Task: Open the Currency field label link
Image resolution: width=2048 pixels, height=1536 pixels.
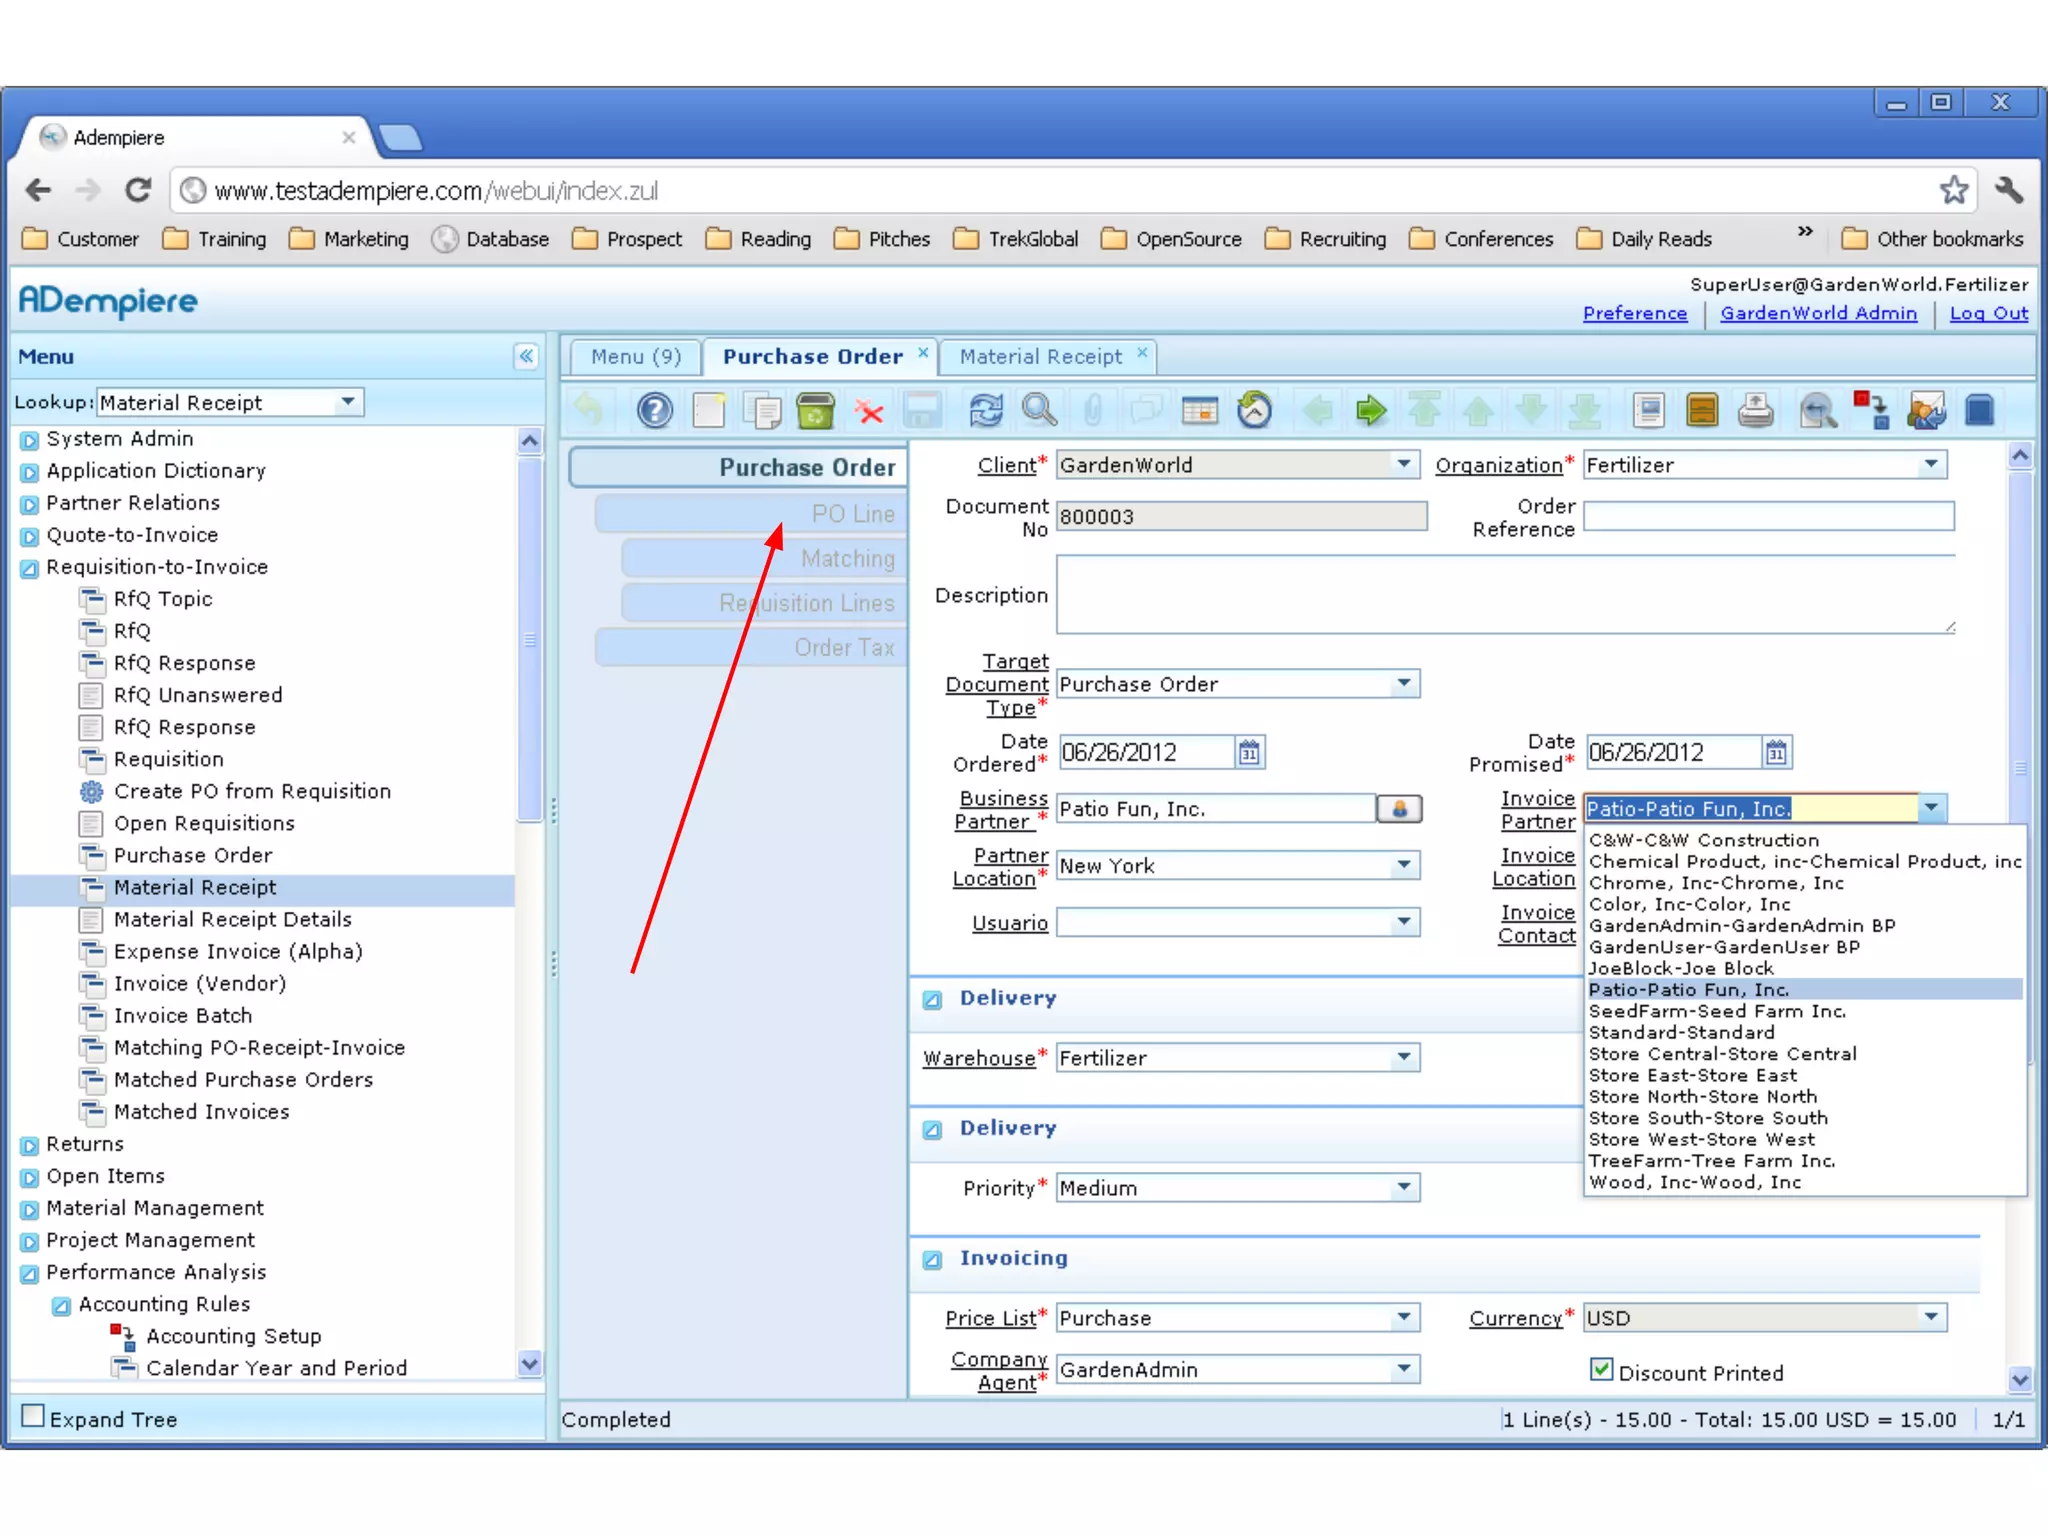Action: (x=1514, y=1318)
